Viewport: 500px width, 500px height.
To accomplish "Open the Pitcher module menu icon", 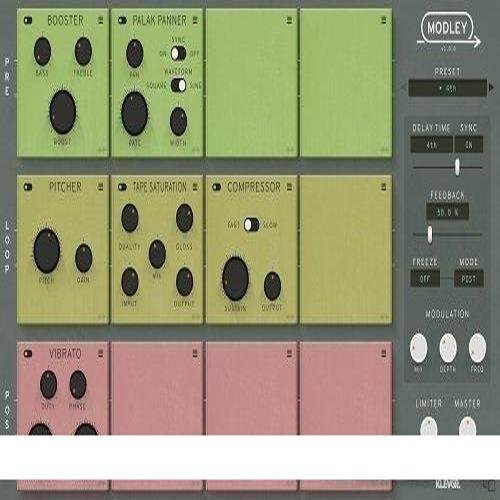I will pos(100,187).
